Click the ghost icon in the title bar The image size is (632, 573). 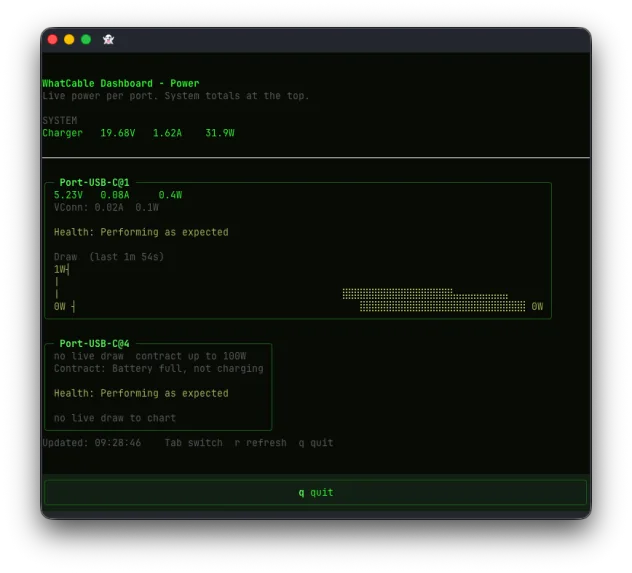(108, 39)
